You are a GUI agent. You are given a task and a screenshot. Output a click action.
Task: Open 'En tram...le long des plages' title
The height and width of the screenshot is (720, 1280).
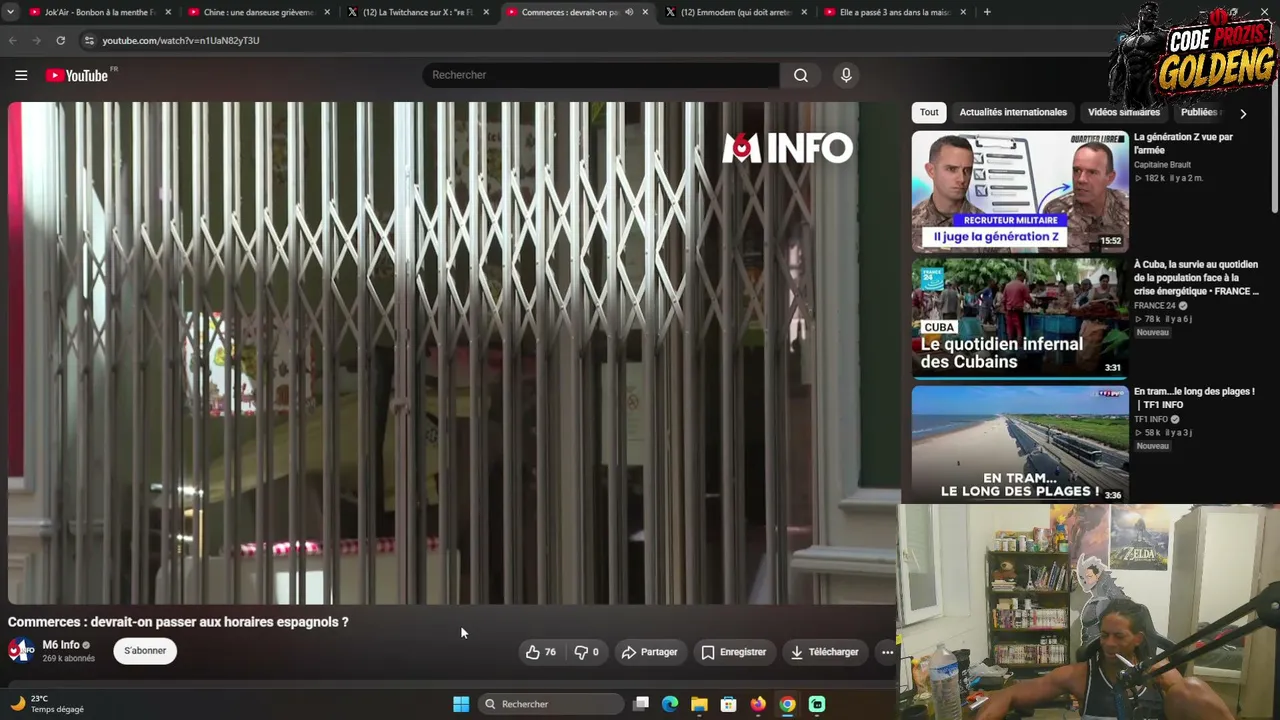coord(1194,398)
